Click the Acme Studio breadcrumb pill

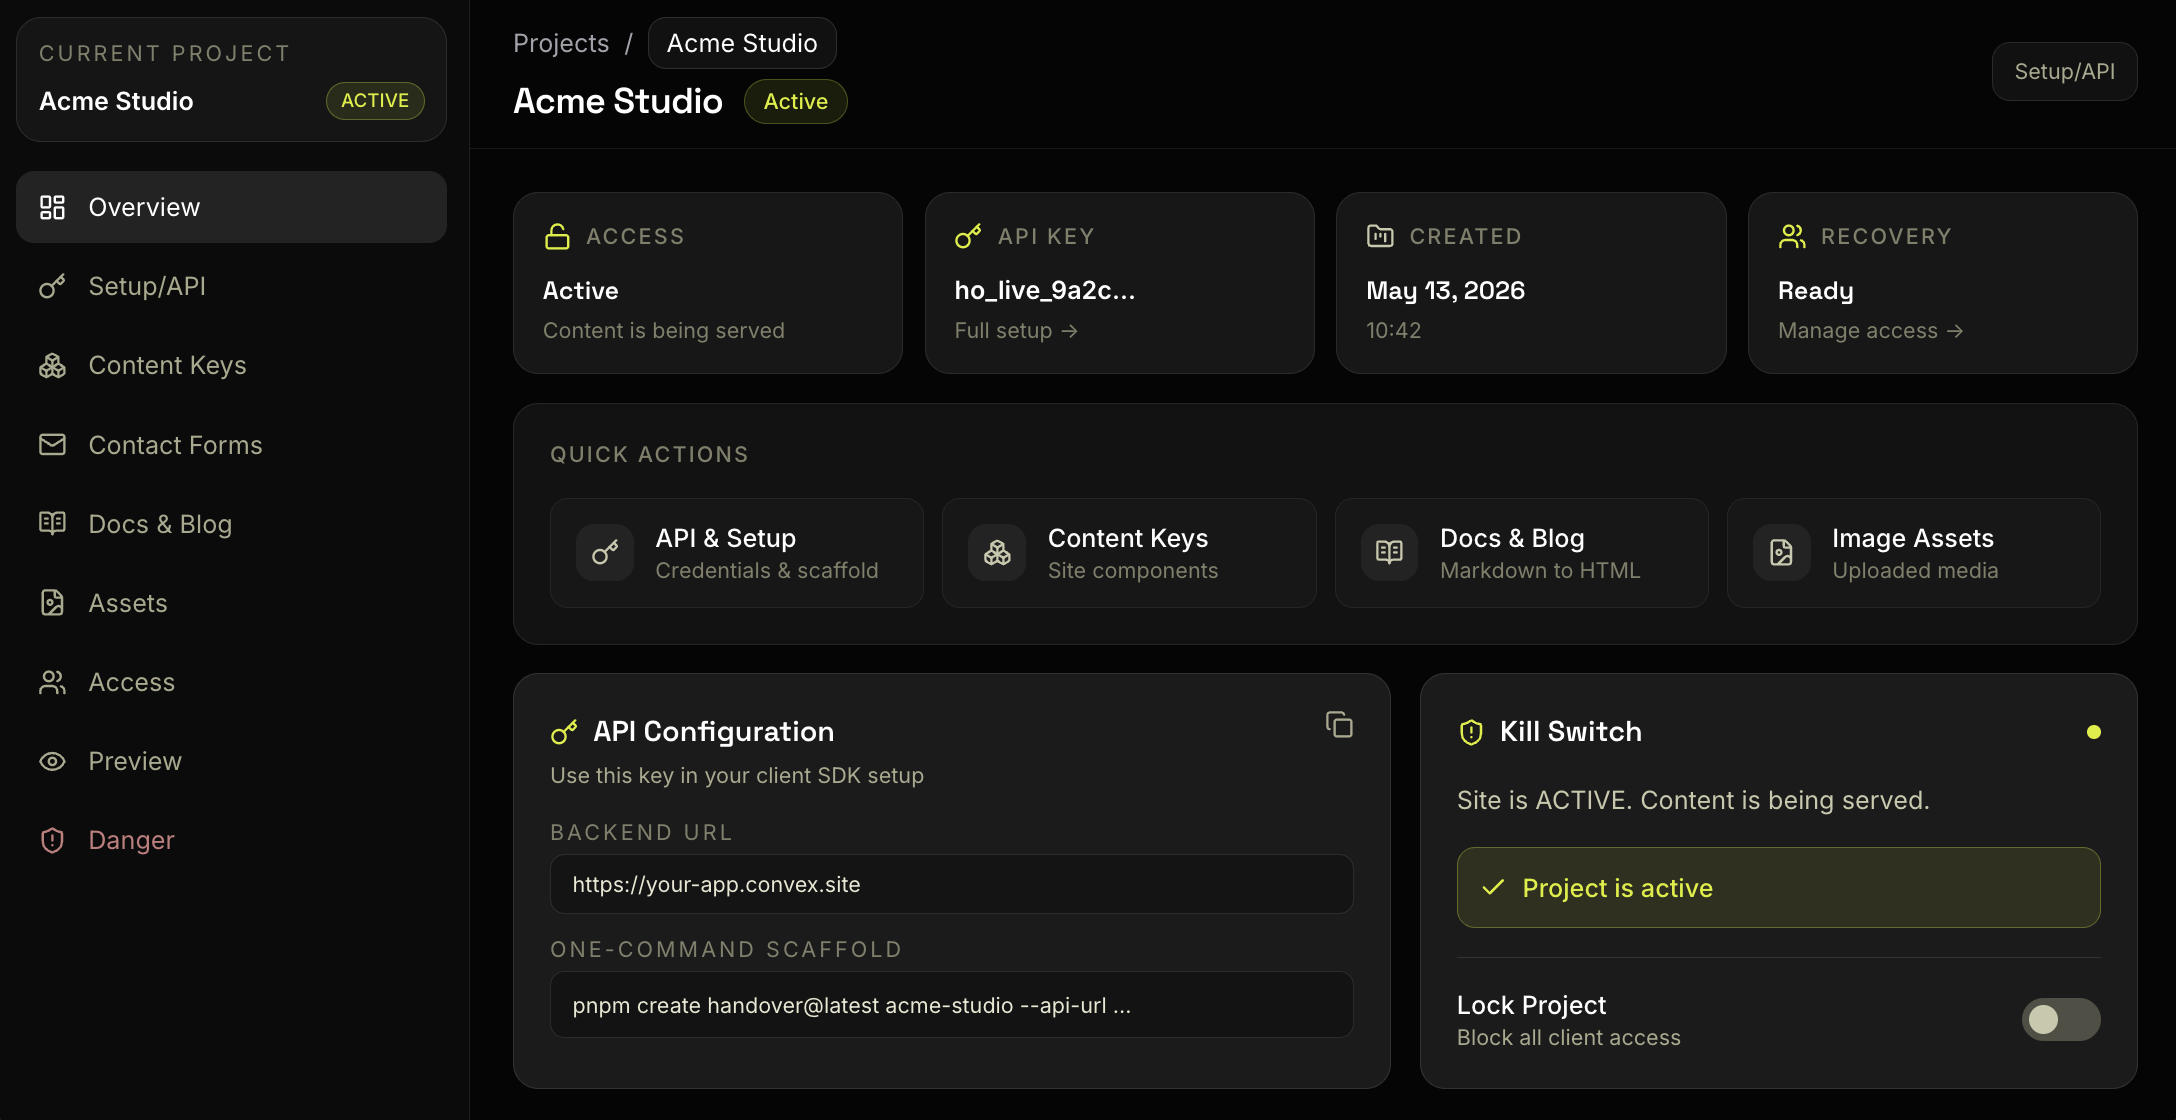[x=742, y=43]
